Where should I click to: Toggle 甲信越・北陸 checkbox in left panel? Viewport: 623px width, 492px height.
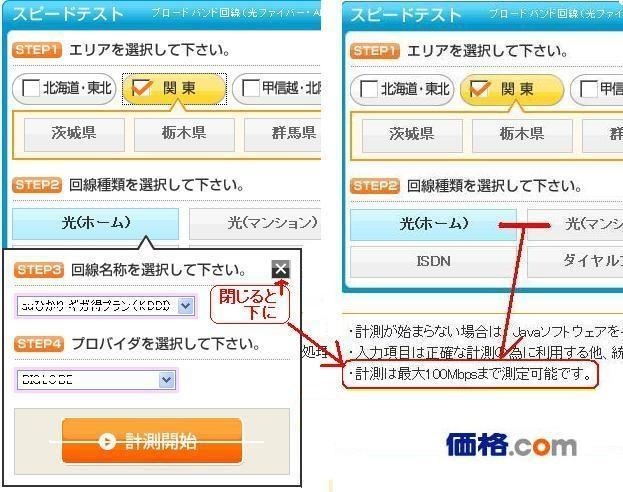coord(251,88)
